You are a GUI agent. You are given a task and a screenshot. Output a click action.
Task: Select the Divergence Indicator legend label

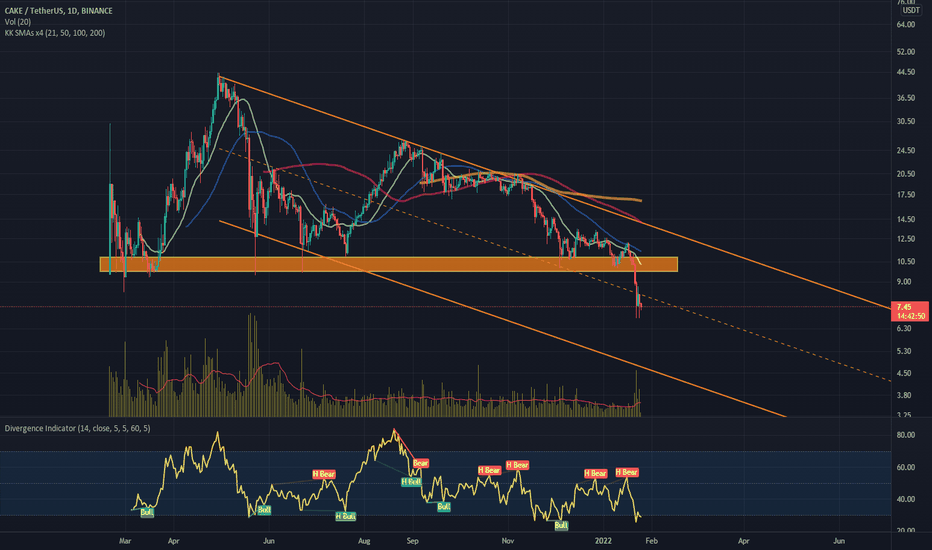[77, 428]
